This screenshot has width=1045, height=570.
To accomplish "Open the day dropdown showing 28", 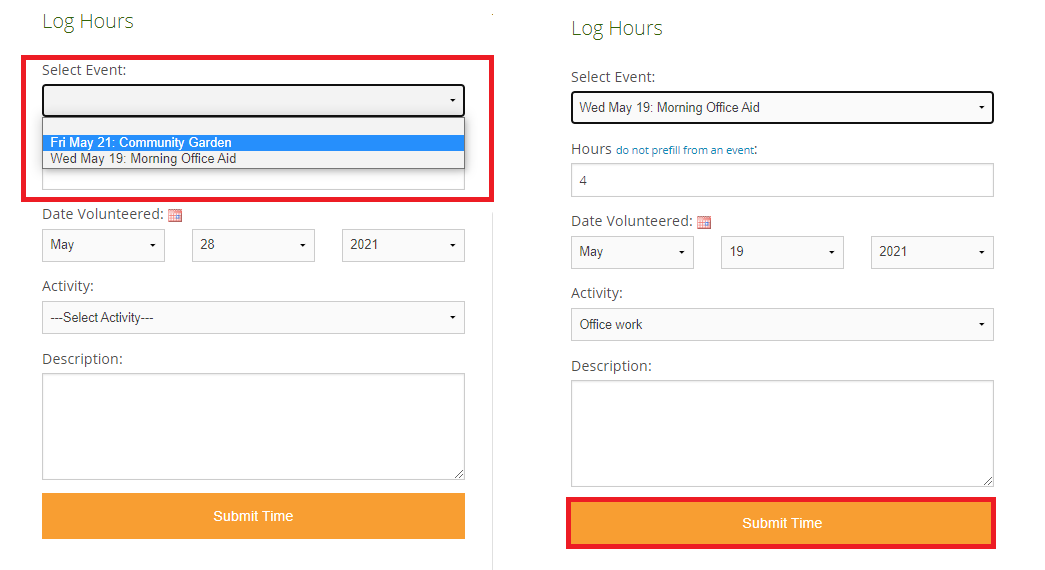I will [253, 245].
